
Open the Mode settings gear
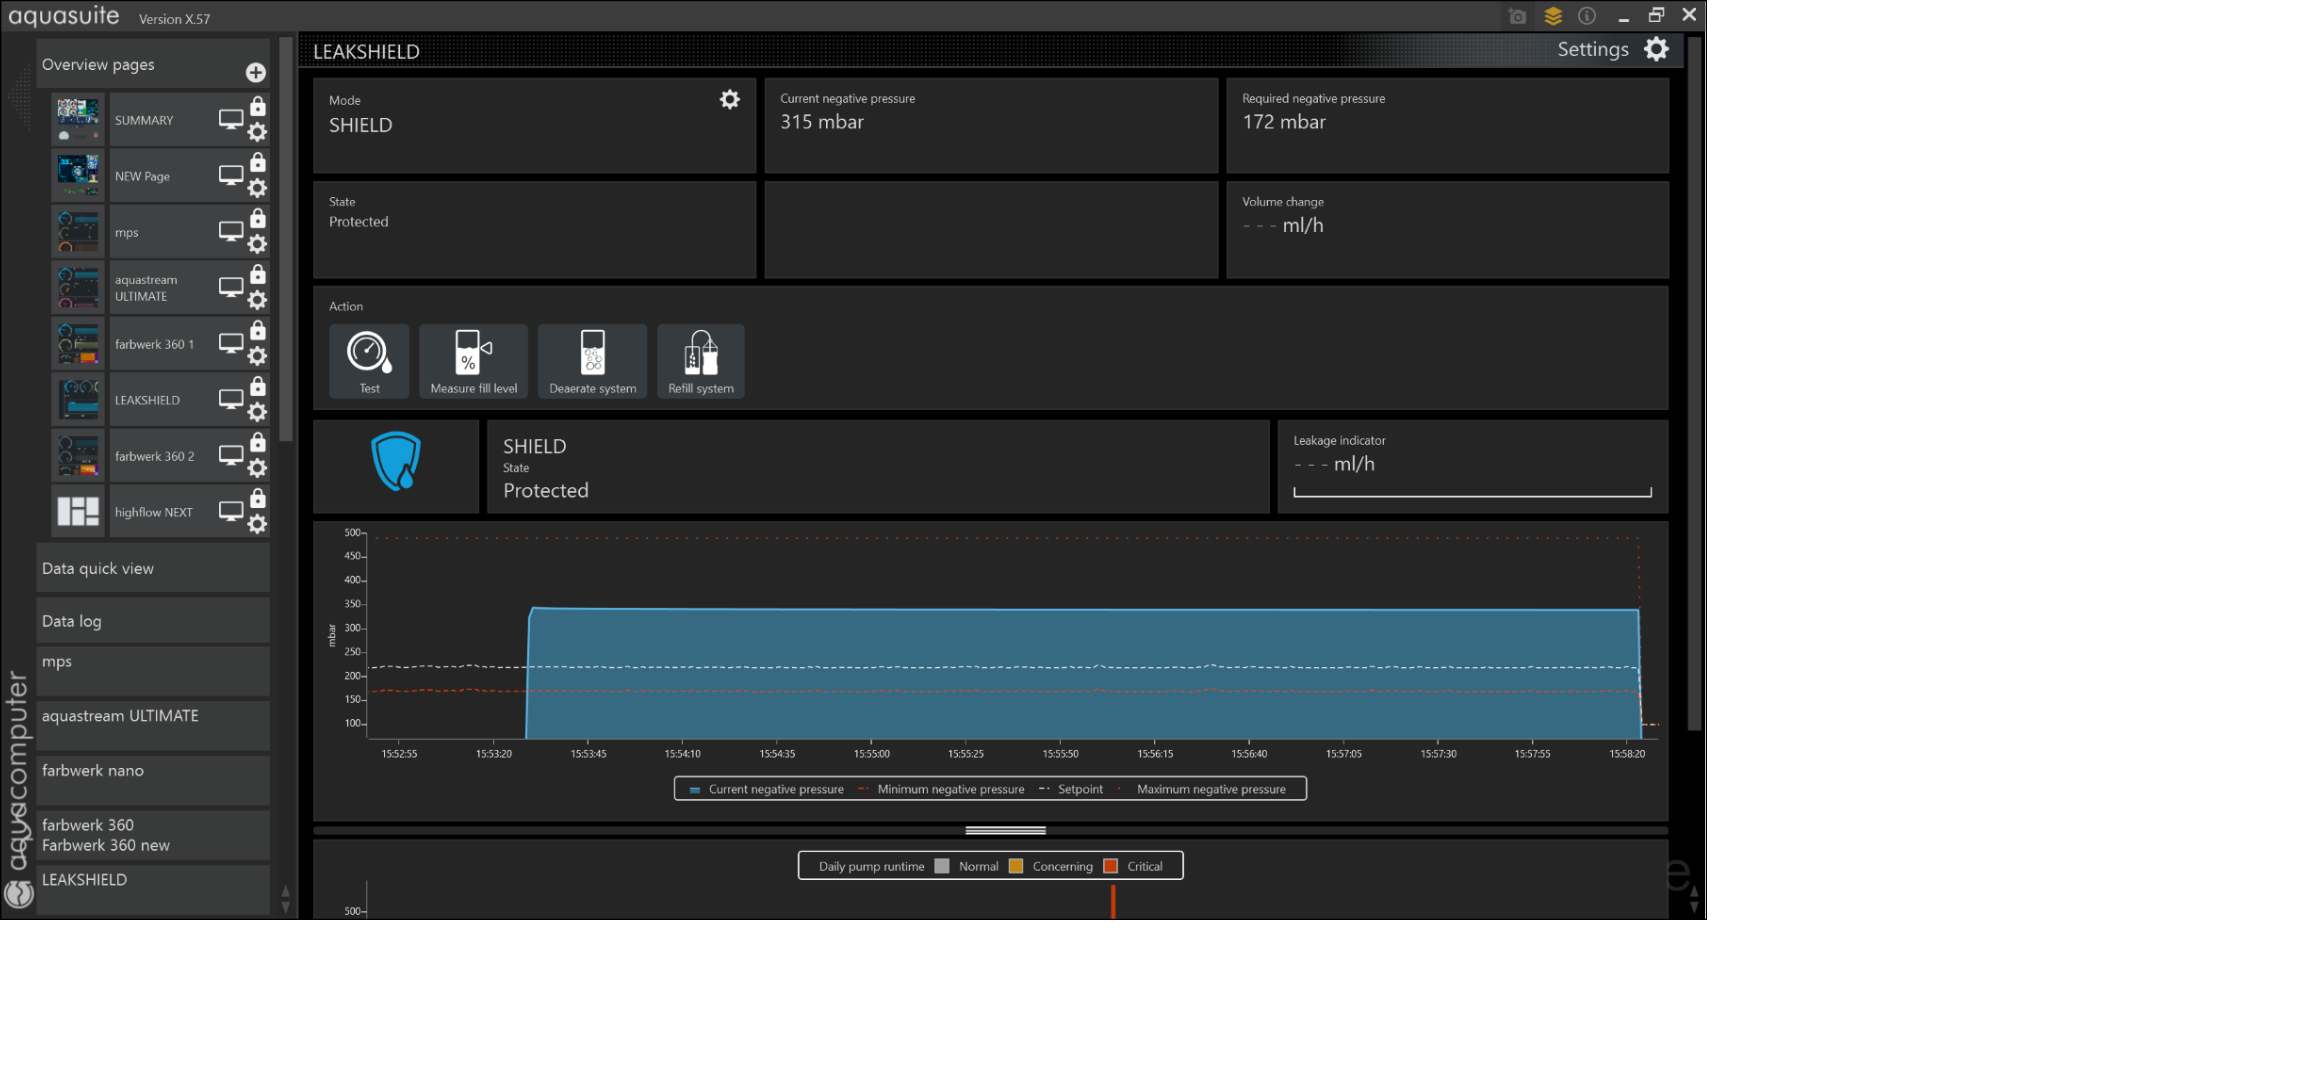click(x=730, y=100)
